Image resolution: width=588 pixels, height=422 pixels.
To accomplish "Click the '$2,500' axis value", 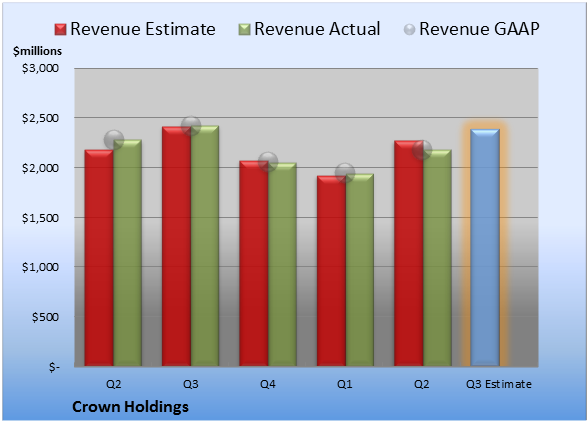I will pyautogui.click(x=40, y=118).
